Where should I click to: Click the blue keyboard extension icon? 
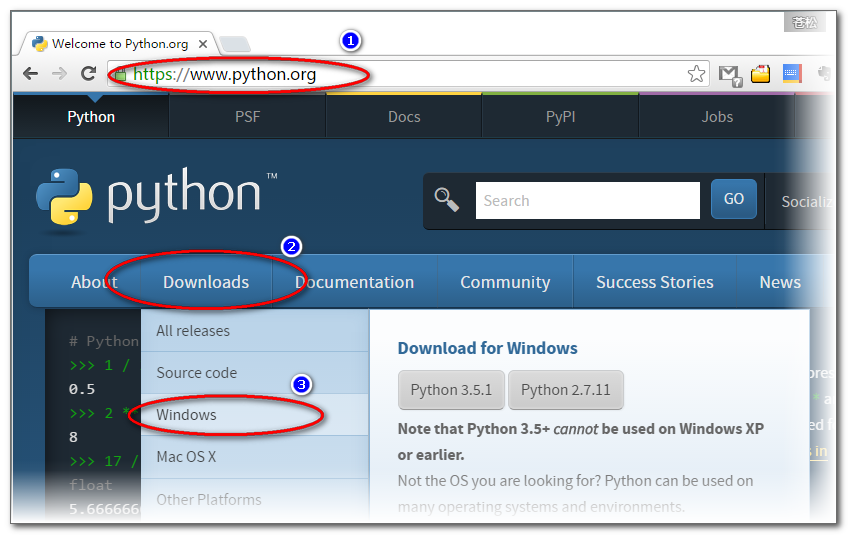[x=792, y=74]
